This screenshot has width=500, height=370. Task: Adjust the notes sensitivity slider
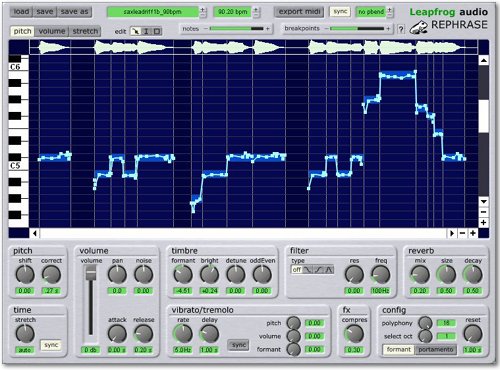(236, 29)
